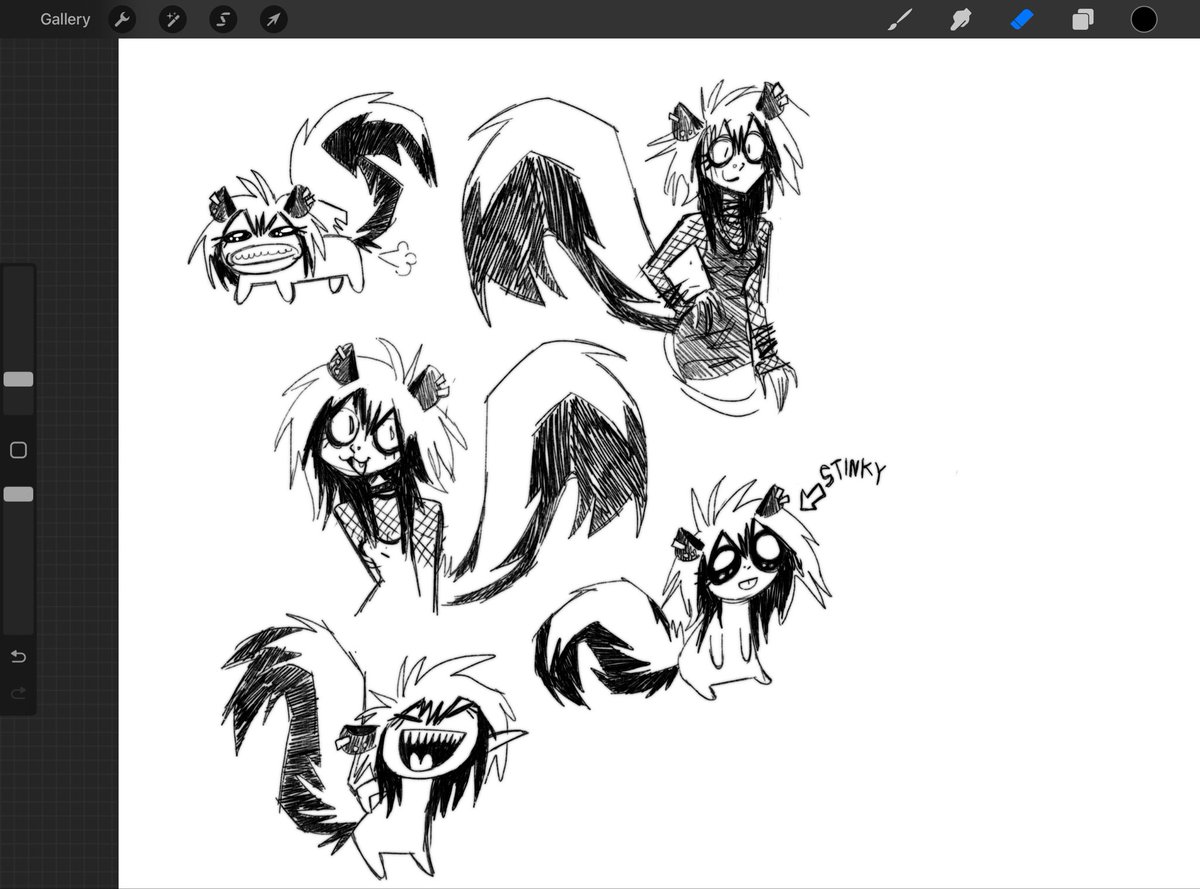Select the Smudge tool
The width and height of the screenshot is (1200, 889).
[x=961, y=19]
